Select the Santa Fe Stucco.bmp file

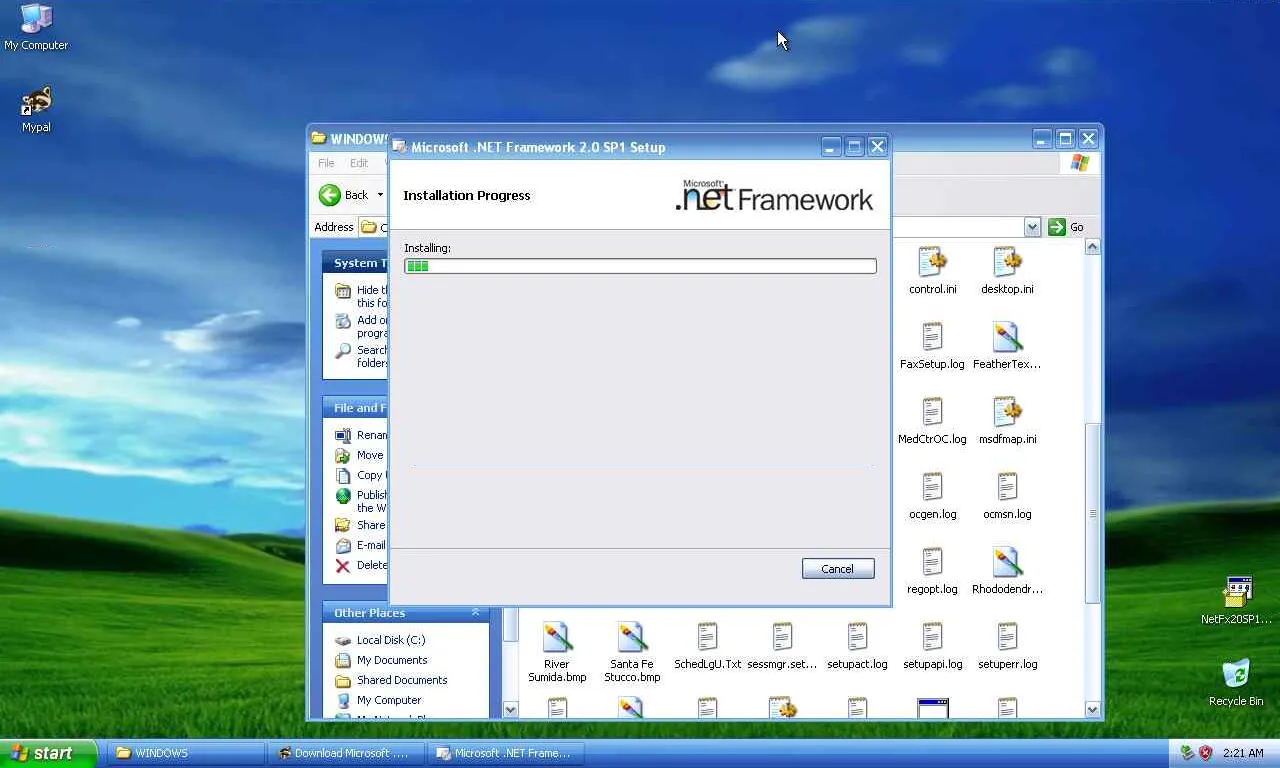click(x=632, y=653)
